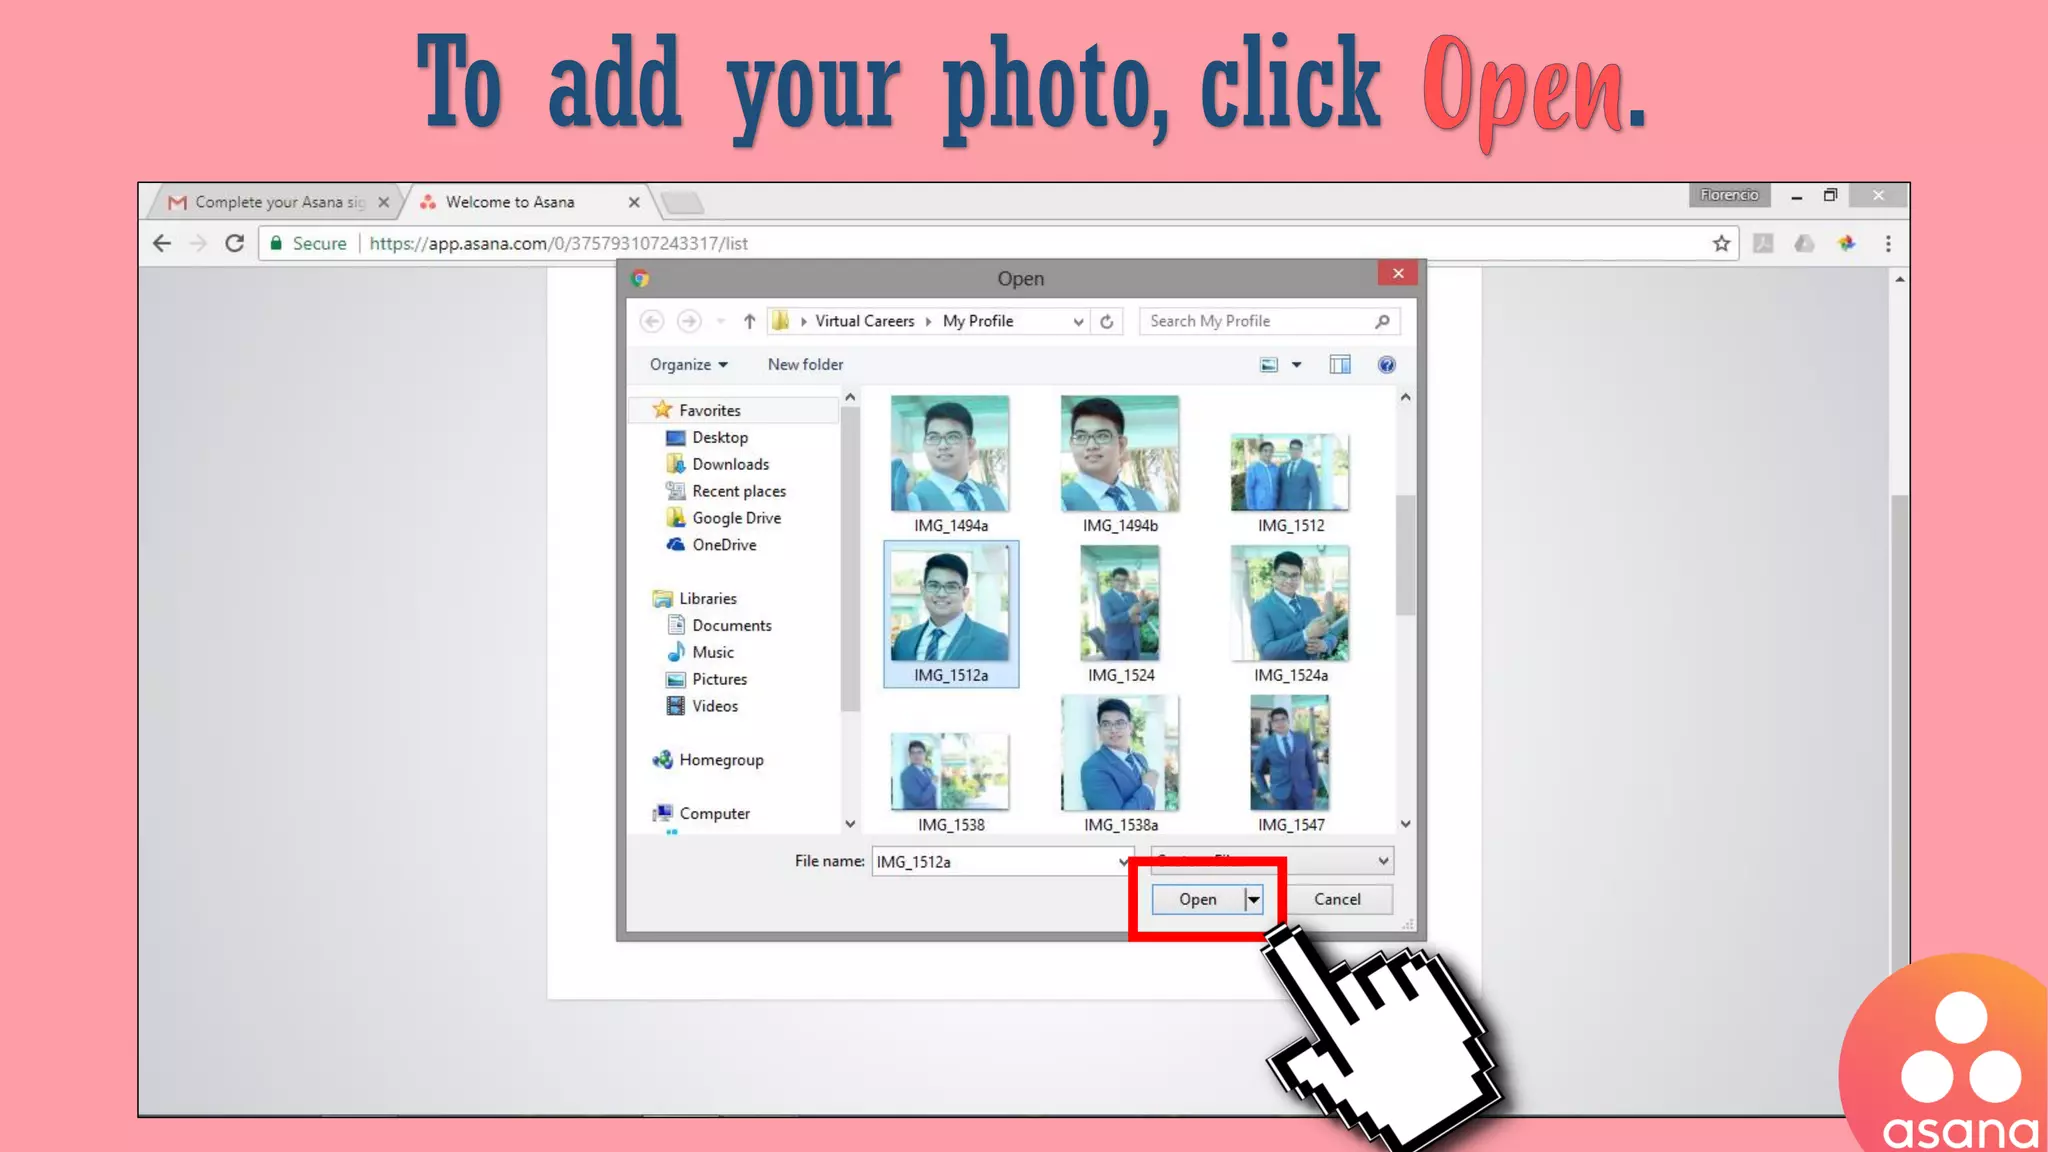This screenshot has height=1152, width=2048.
Task: Click the dialog help icon
Action: pyautogui.click(x=1386, y=365)
